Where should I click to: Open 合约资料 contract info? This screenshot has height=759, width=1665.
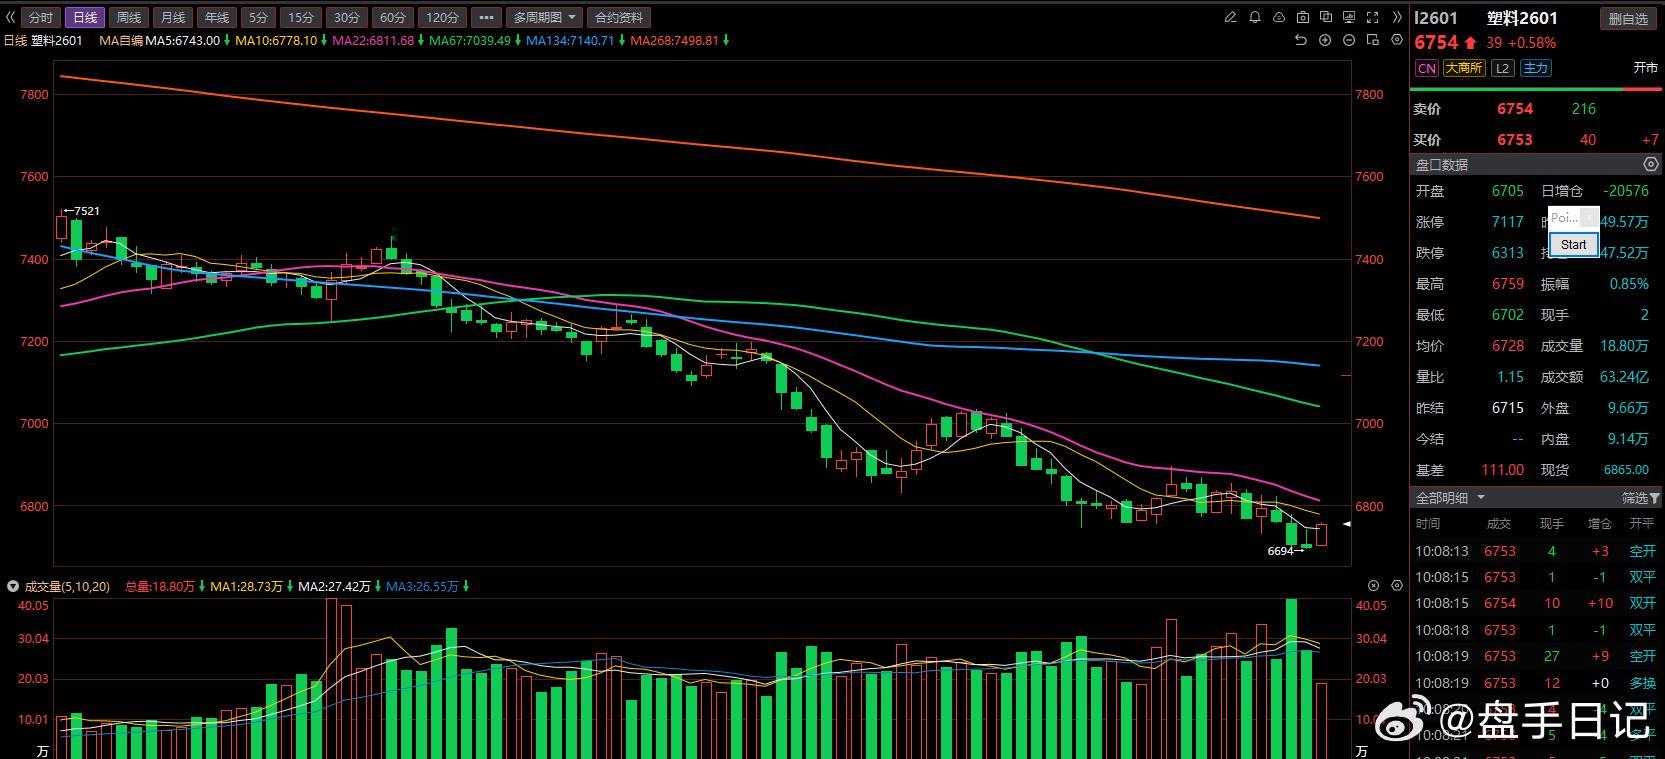click(x=619, y=18)
